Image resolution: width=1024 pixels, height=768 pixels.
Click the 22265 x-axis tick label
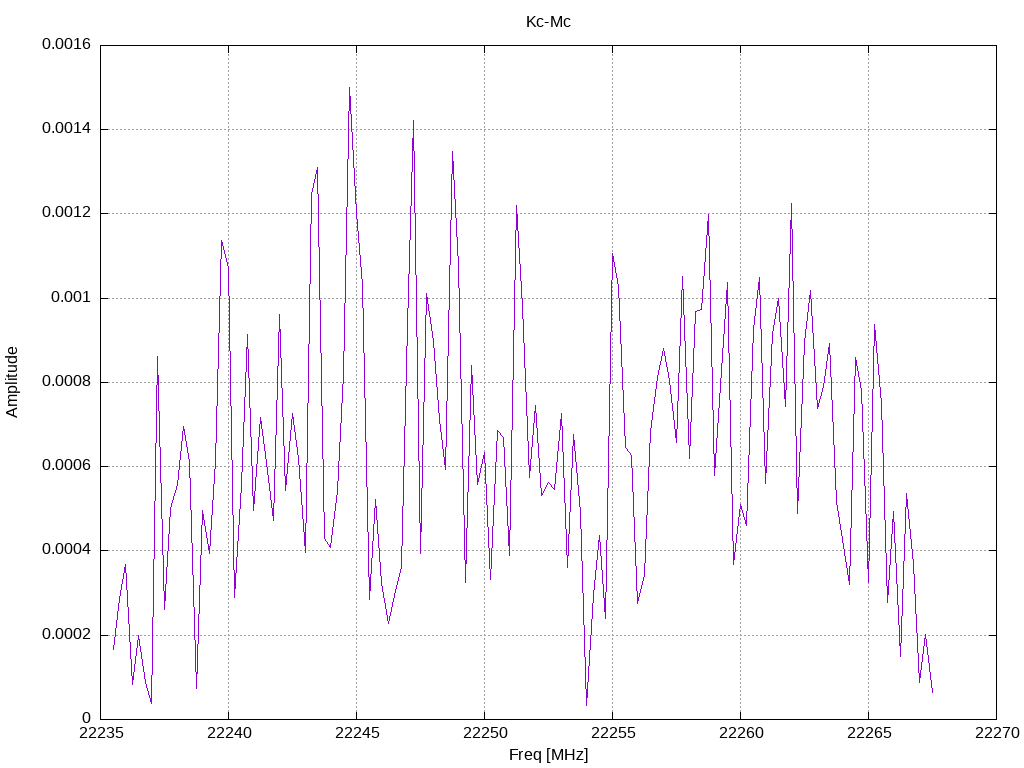click(x=869, y=733)
